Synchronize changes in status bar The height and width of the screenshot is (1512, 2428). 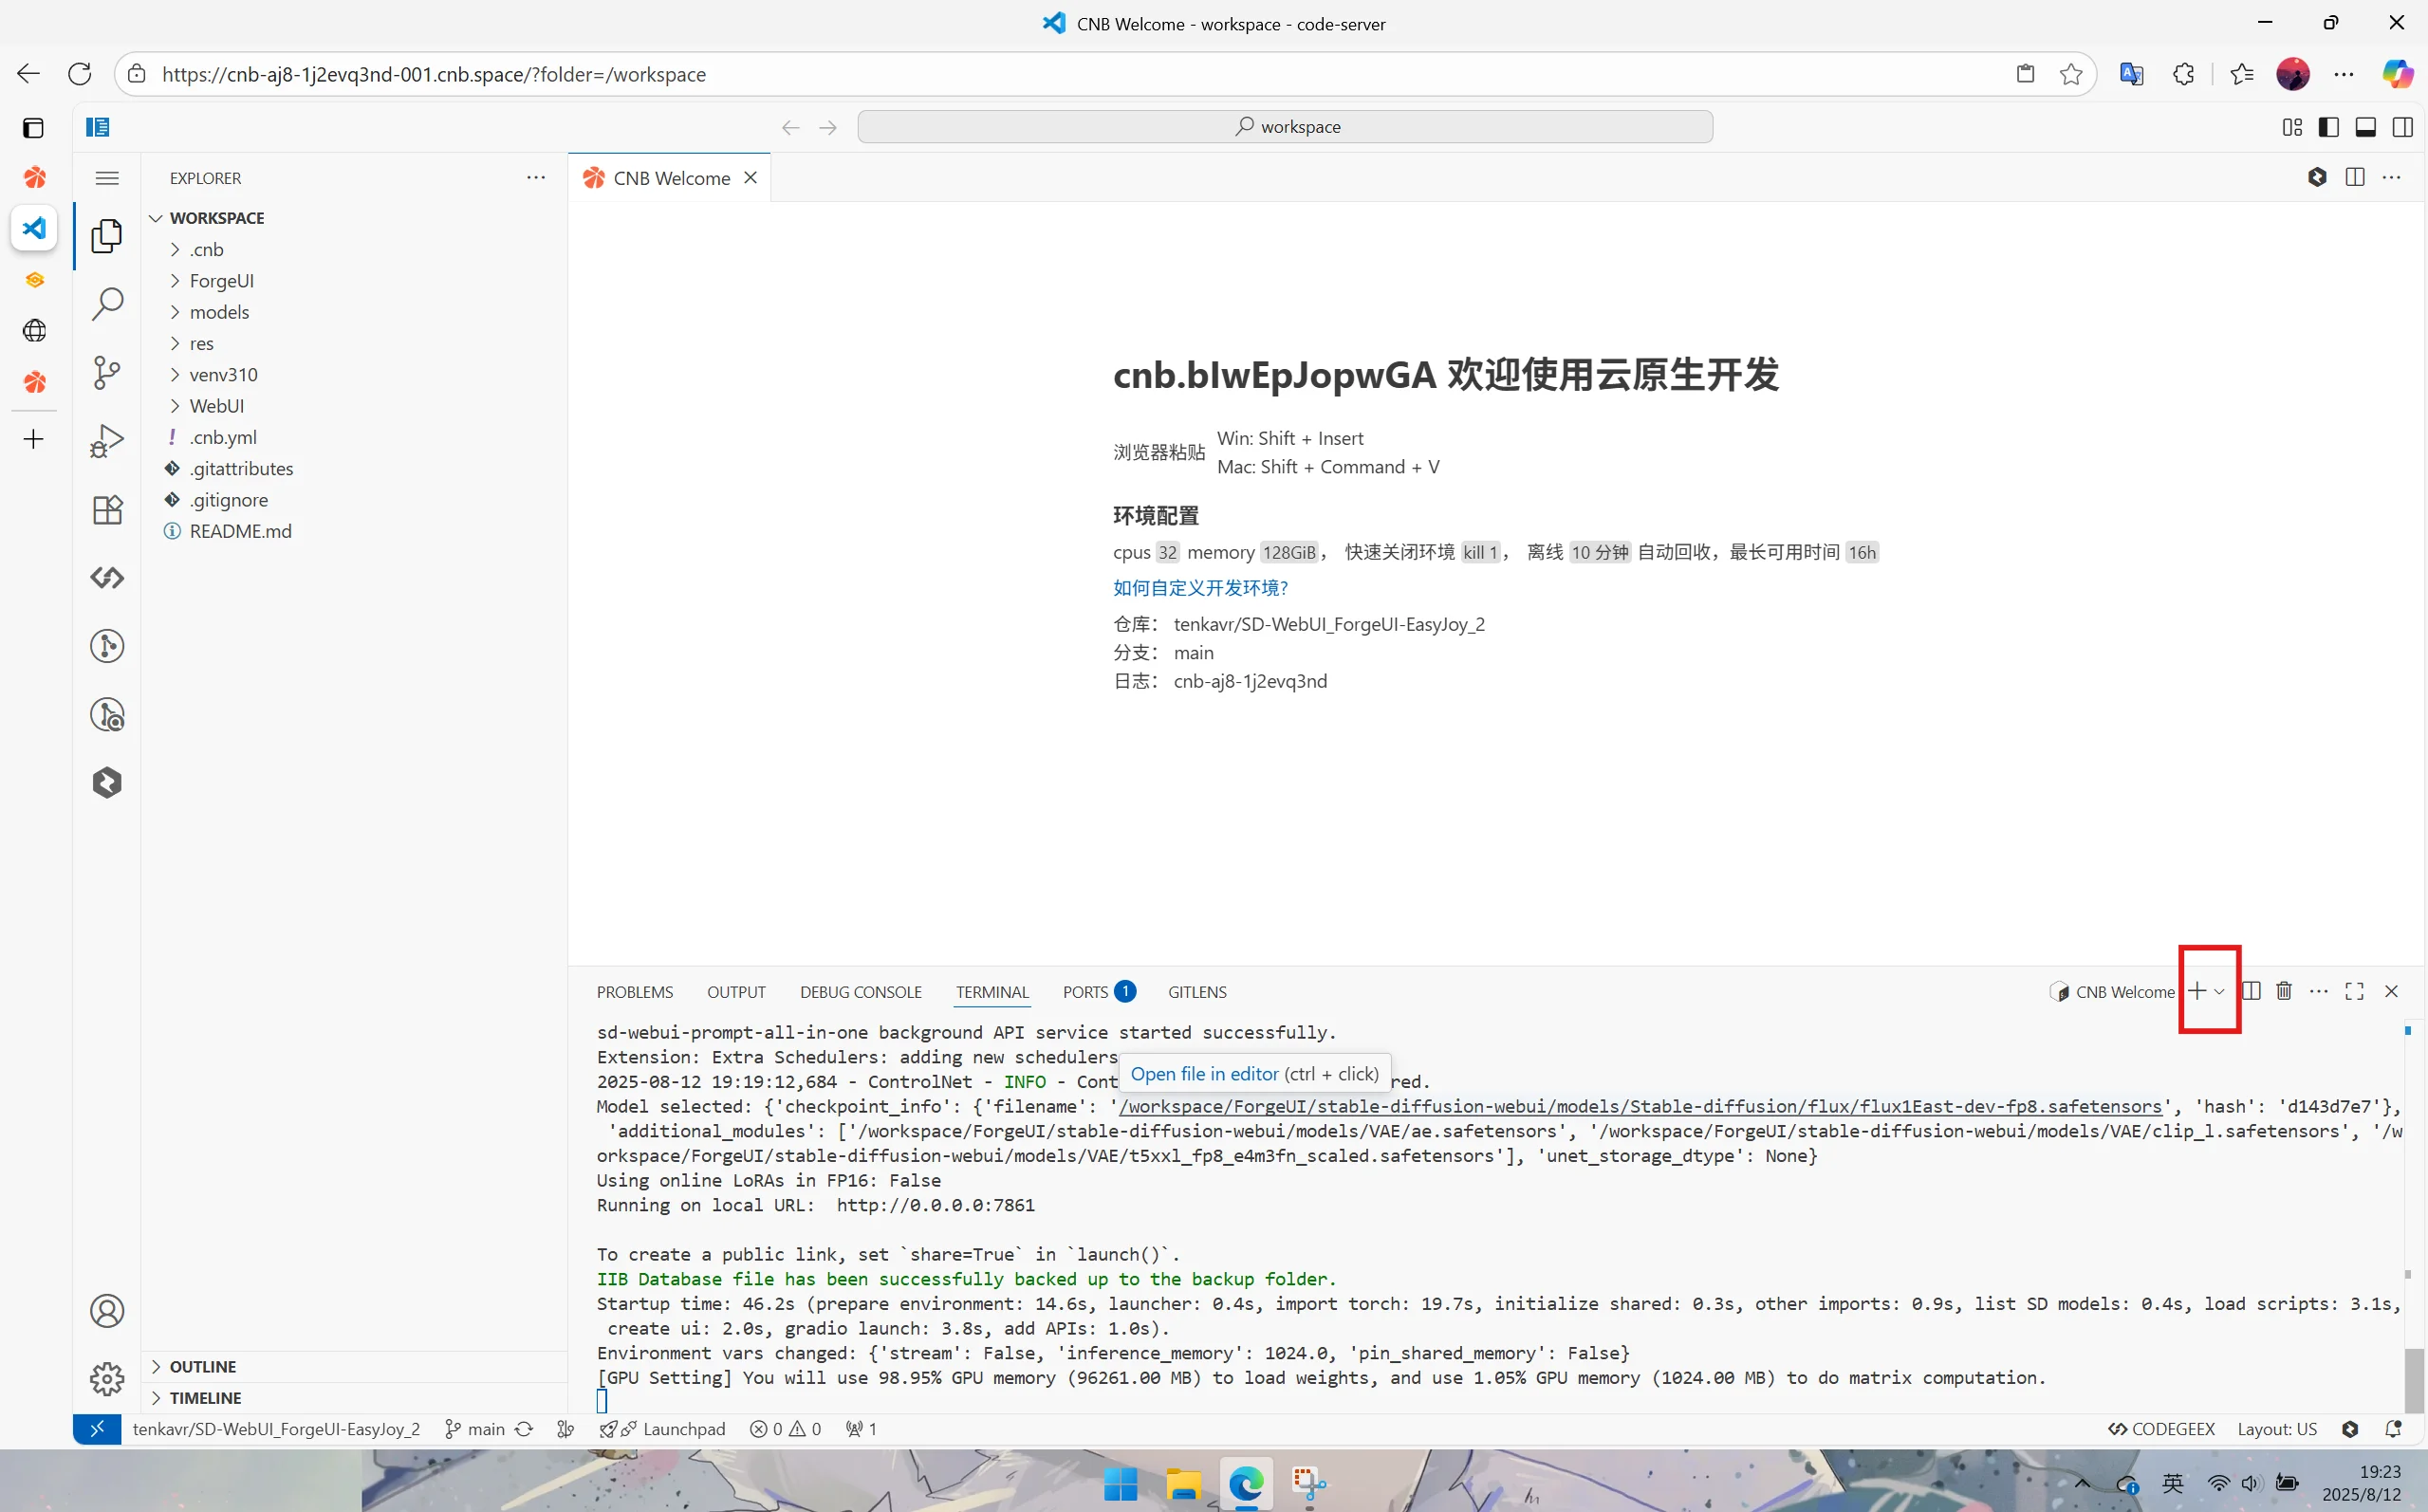coord(524,1429)
